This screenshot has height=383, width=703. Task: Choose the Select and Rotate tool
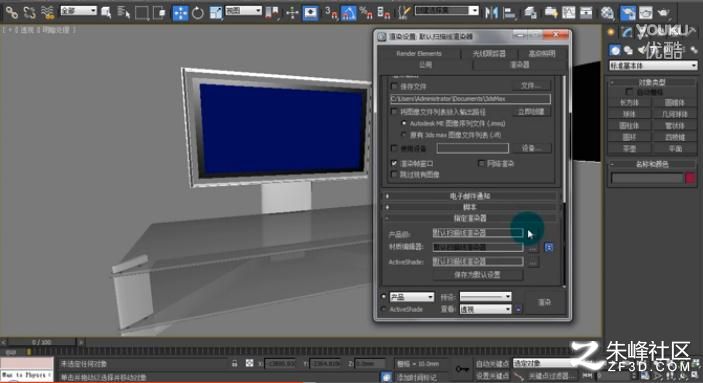point(198,13)
